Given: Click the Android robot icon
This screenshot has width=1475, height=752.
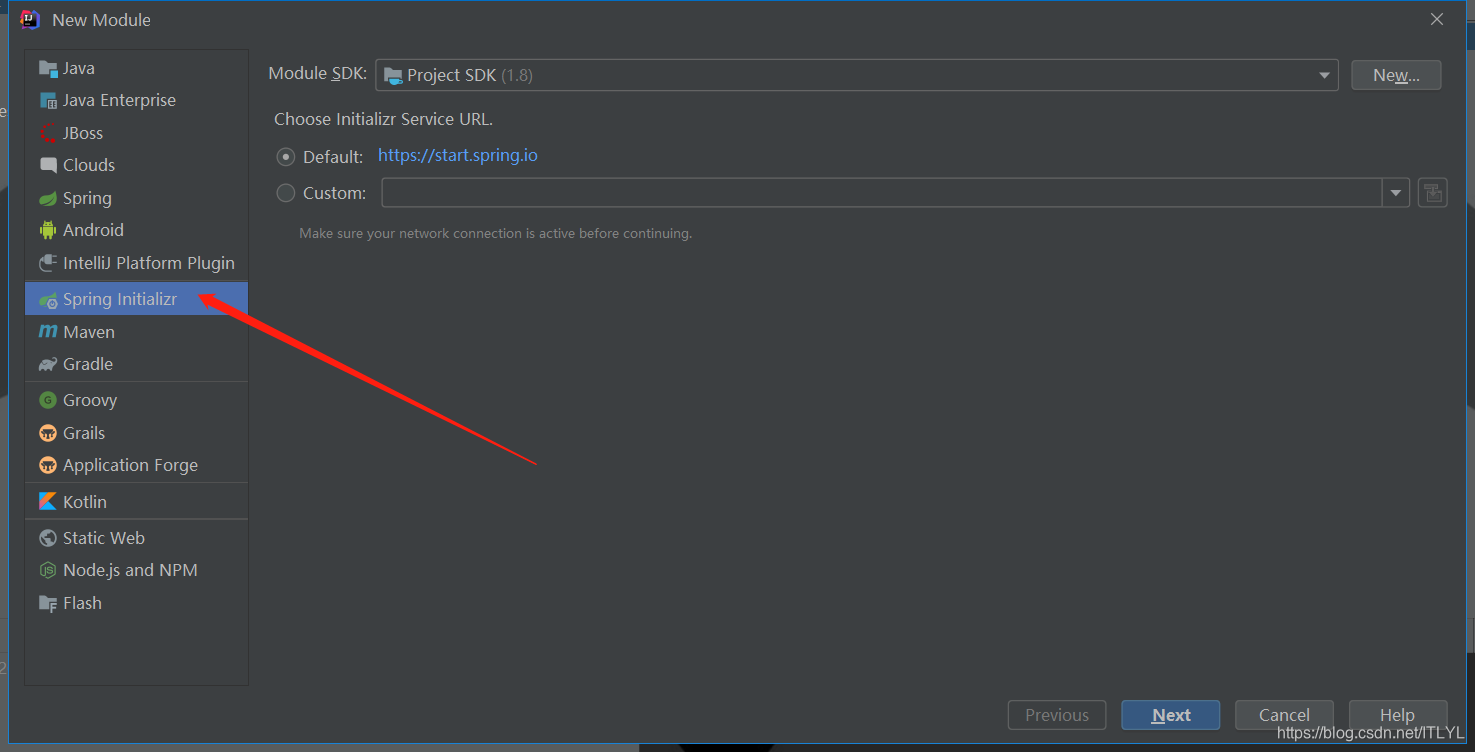Looking at the screenshot, I should point(48,230).
